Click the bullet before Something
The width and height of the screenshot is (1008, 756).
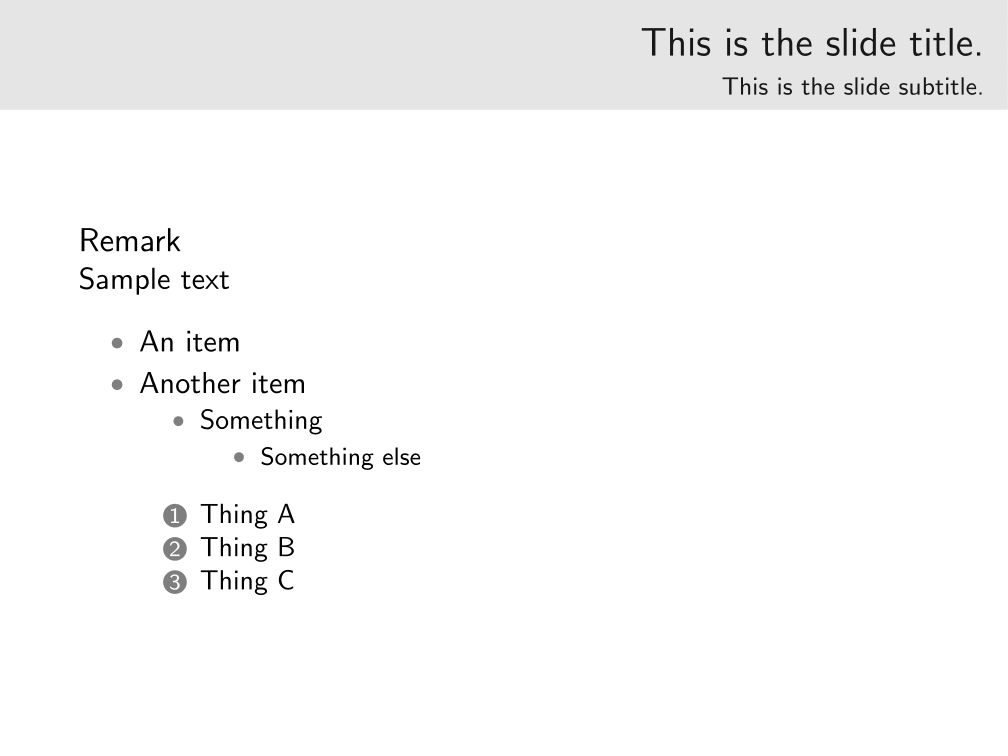pyautogui.click(x=179, y=422)
